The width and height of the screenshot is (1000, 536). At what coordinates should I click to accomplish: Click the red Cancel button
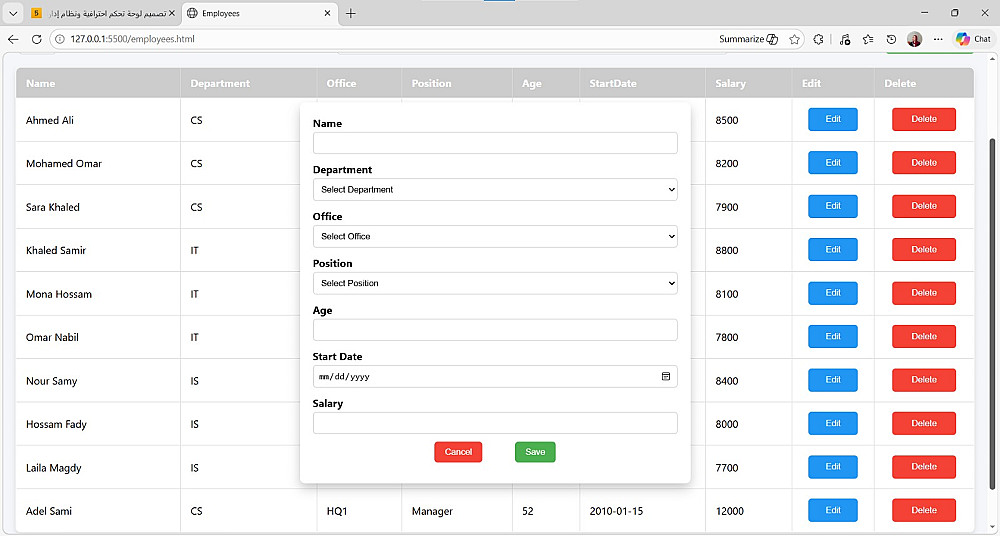[458, 452]
